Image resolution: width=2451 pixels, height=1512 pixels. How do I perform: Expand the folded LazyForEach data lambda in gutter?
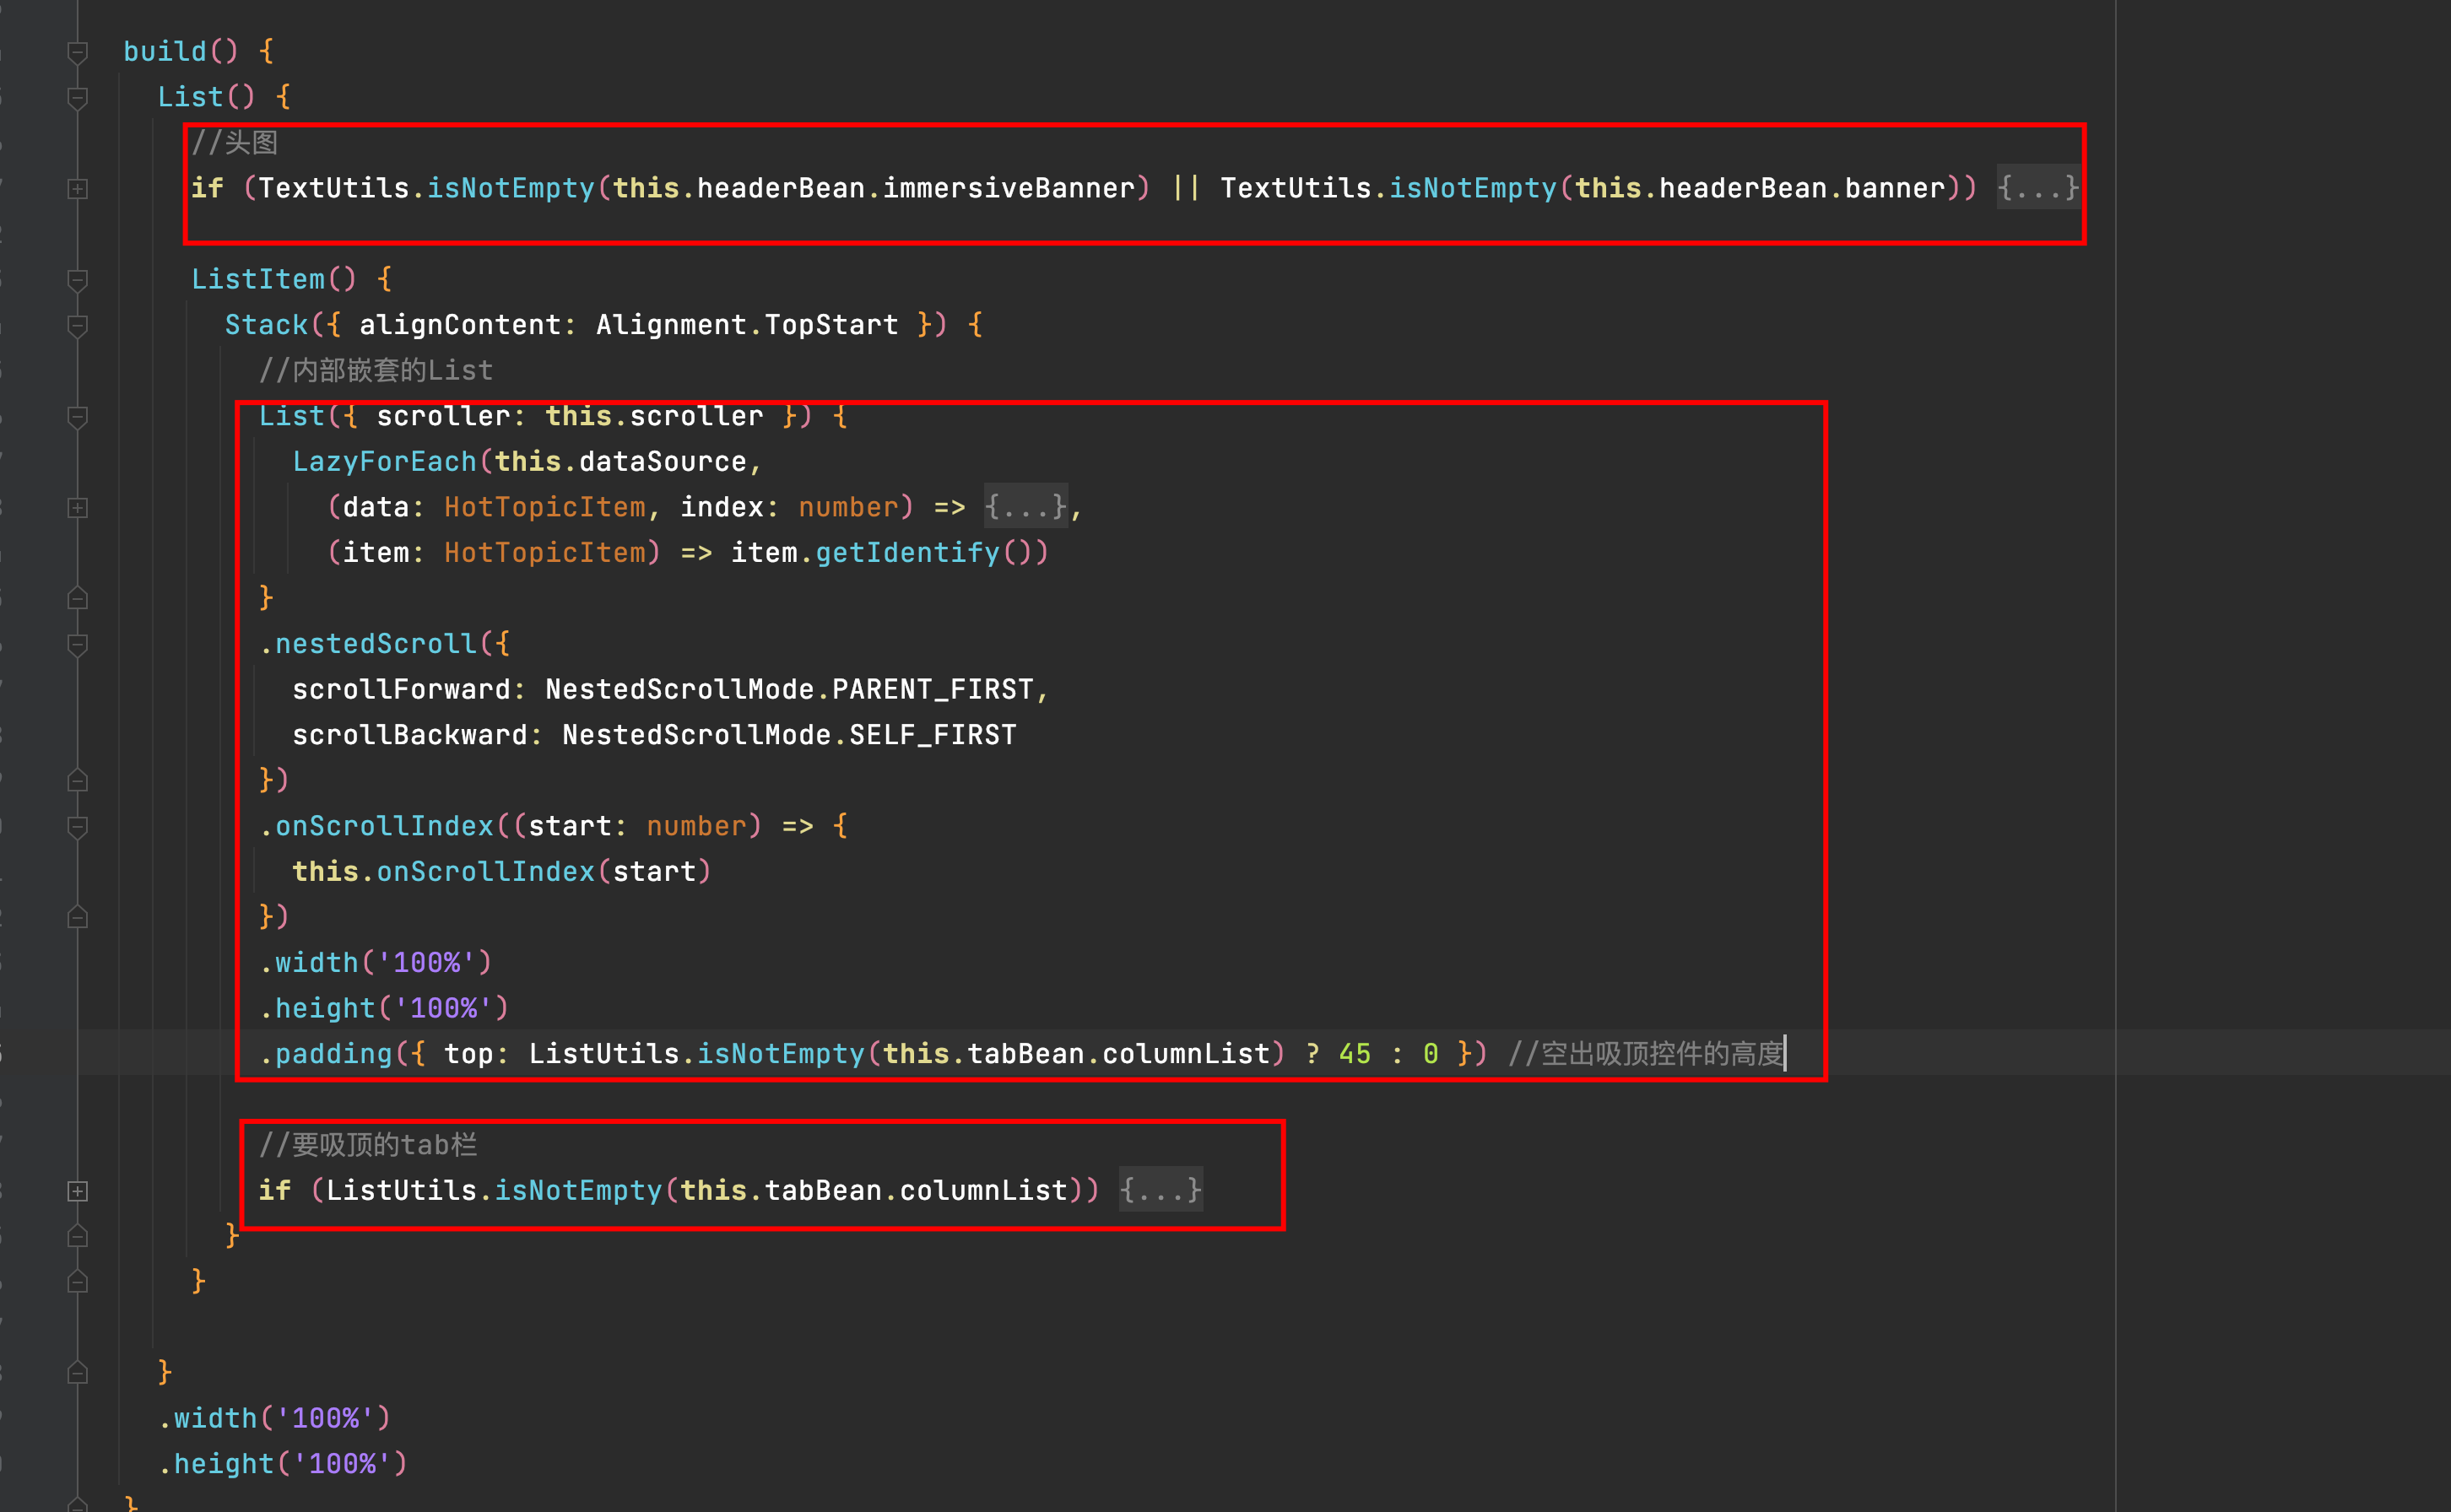click(x=77, y=507)
